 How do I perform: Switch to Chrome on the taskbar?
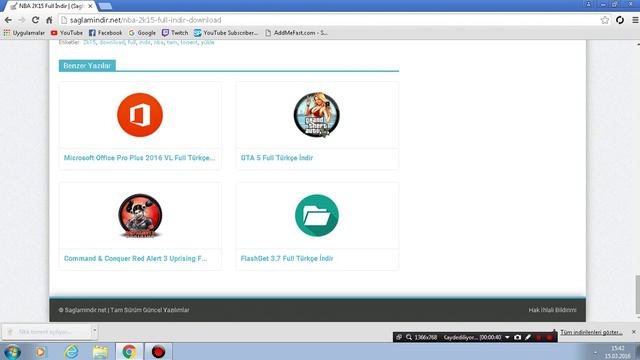(129, 351)
